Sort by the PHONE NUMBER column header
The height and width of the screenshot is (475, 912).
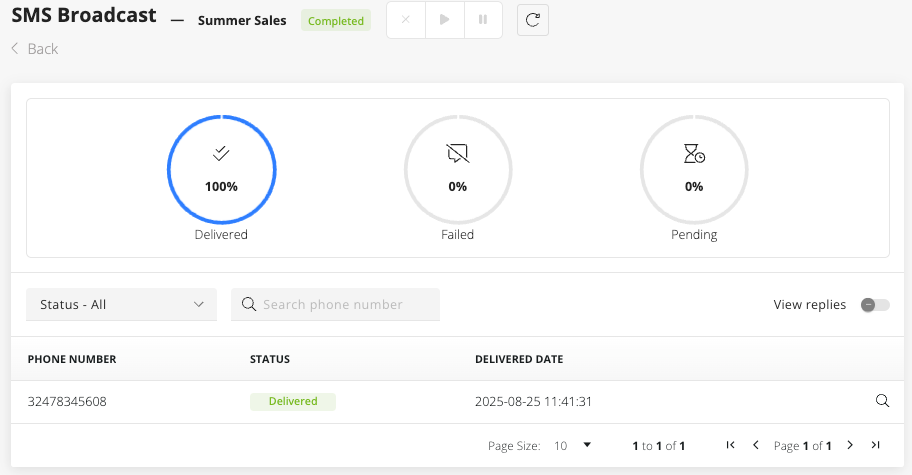[x=72, y=359]
